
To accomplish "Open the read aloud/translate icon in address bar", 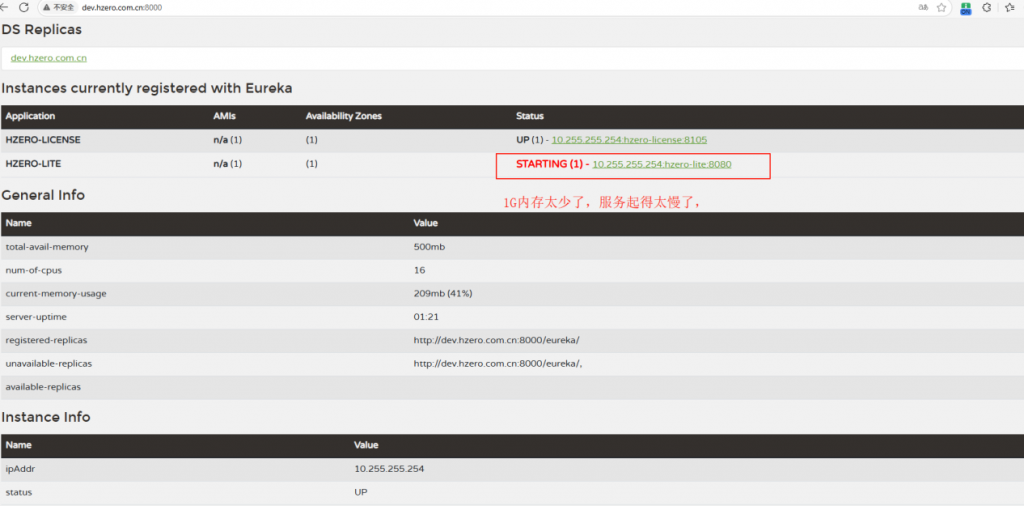I will point(923,7).
